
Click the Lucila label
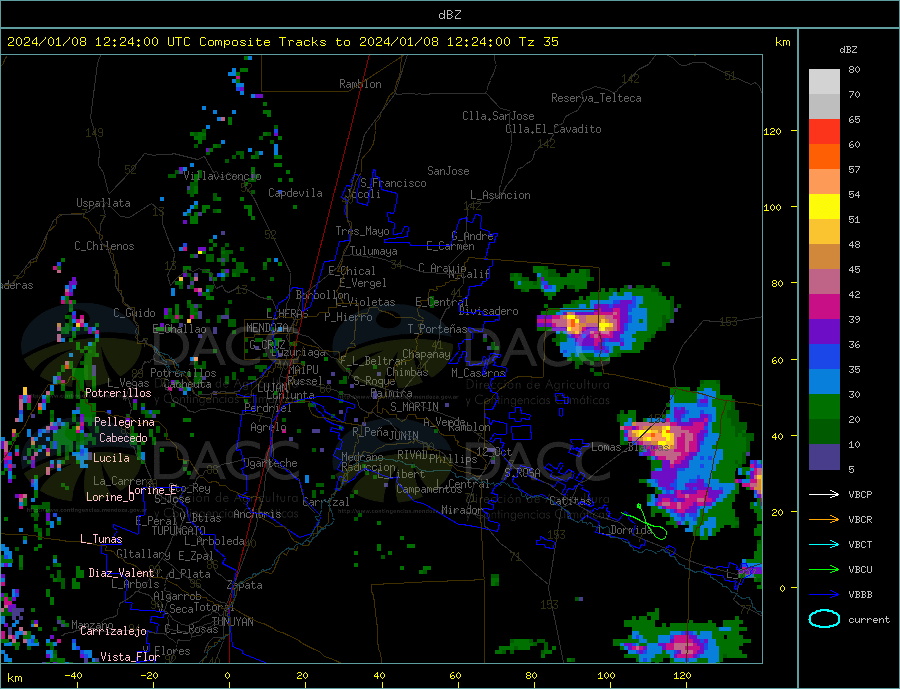pyautogui.click(x=111, y=458)
